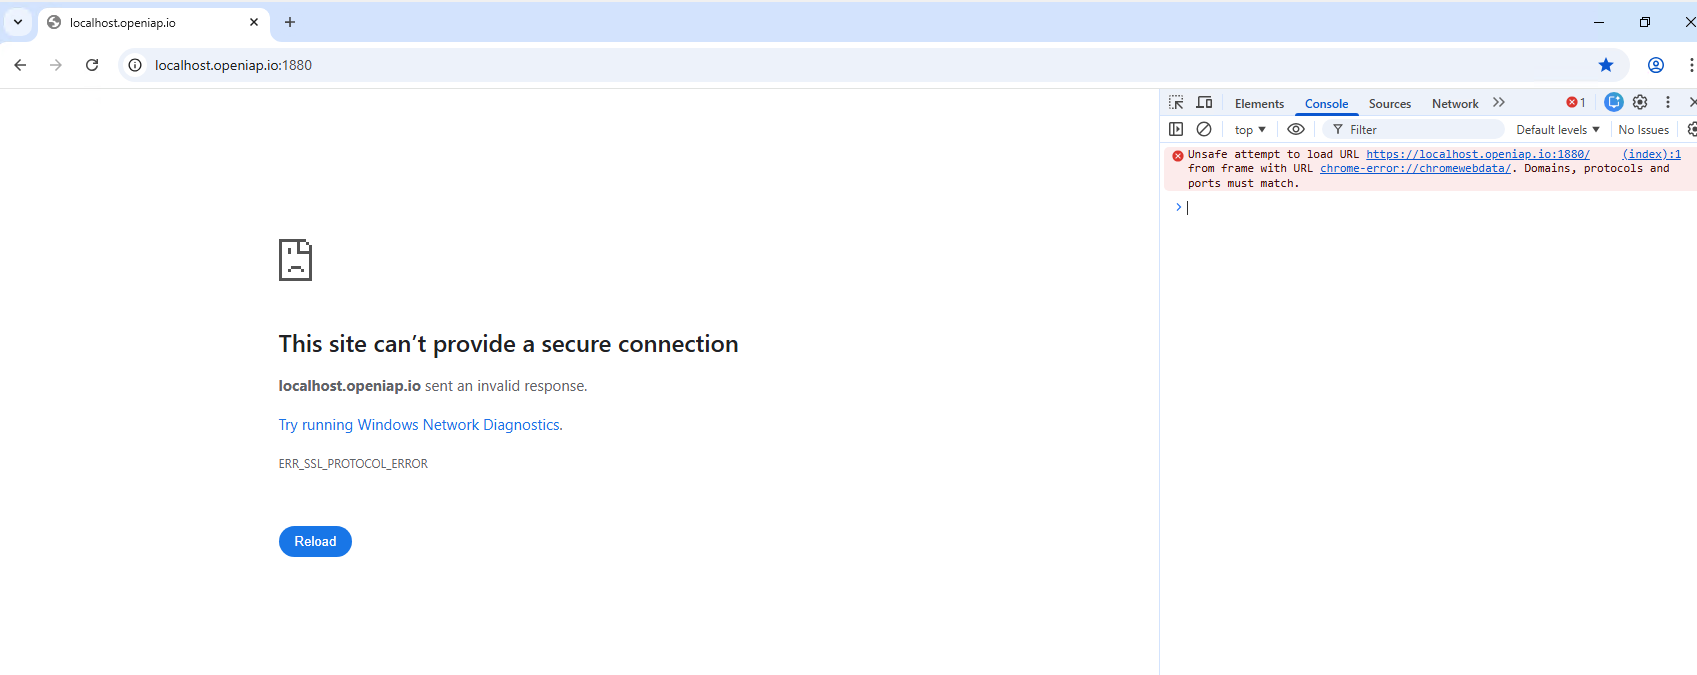The height and width of the screenshot is (675, 1697).
Task: Click the DevTools three-dot customize menu
Action: tap(1668, 102)
